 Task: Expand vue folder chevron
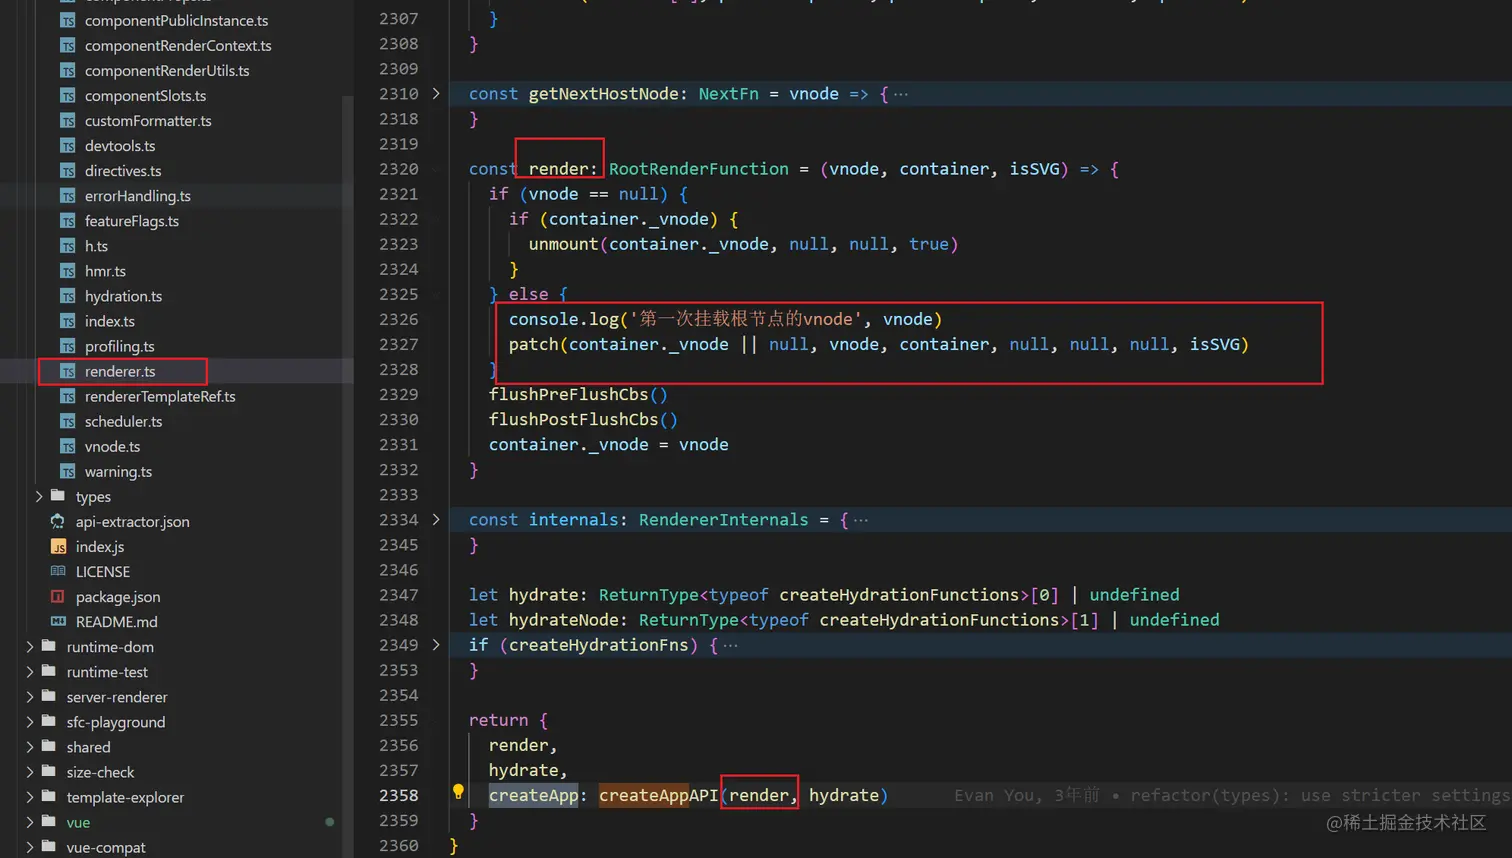pos(30,822)
